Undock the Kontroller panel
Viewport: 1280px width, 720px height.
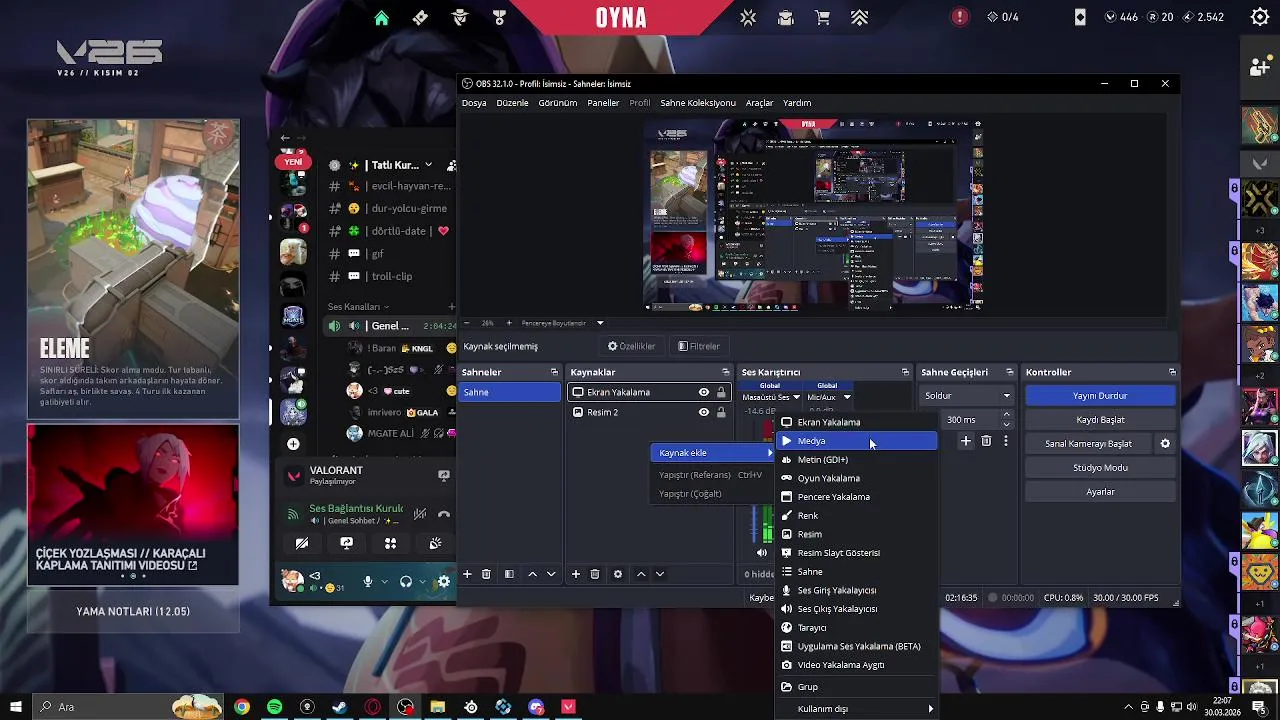click(x=1172, y=372)
